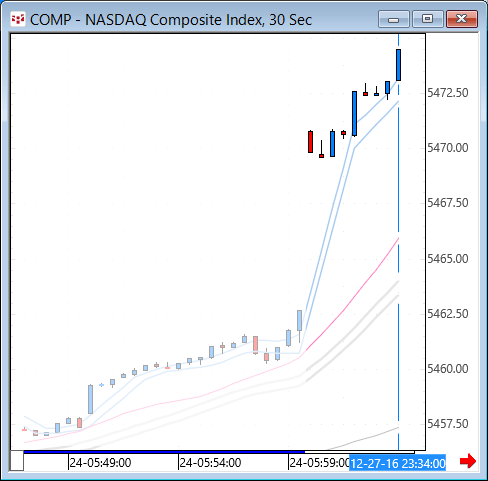
Task: Close the NASDAQ Composite chart window
Action: pyautogui.click(x=462, y=19)
